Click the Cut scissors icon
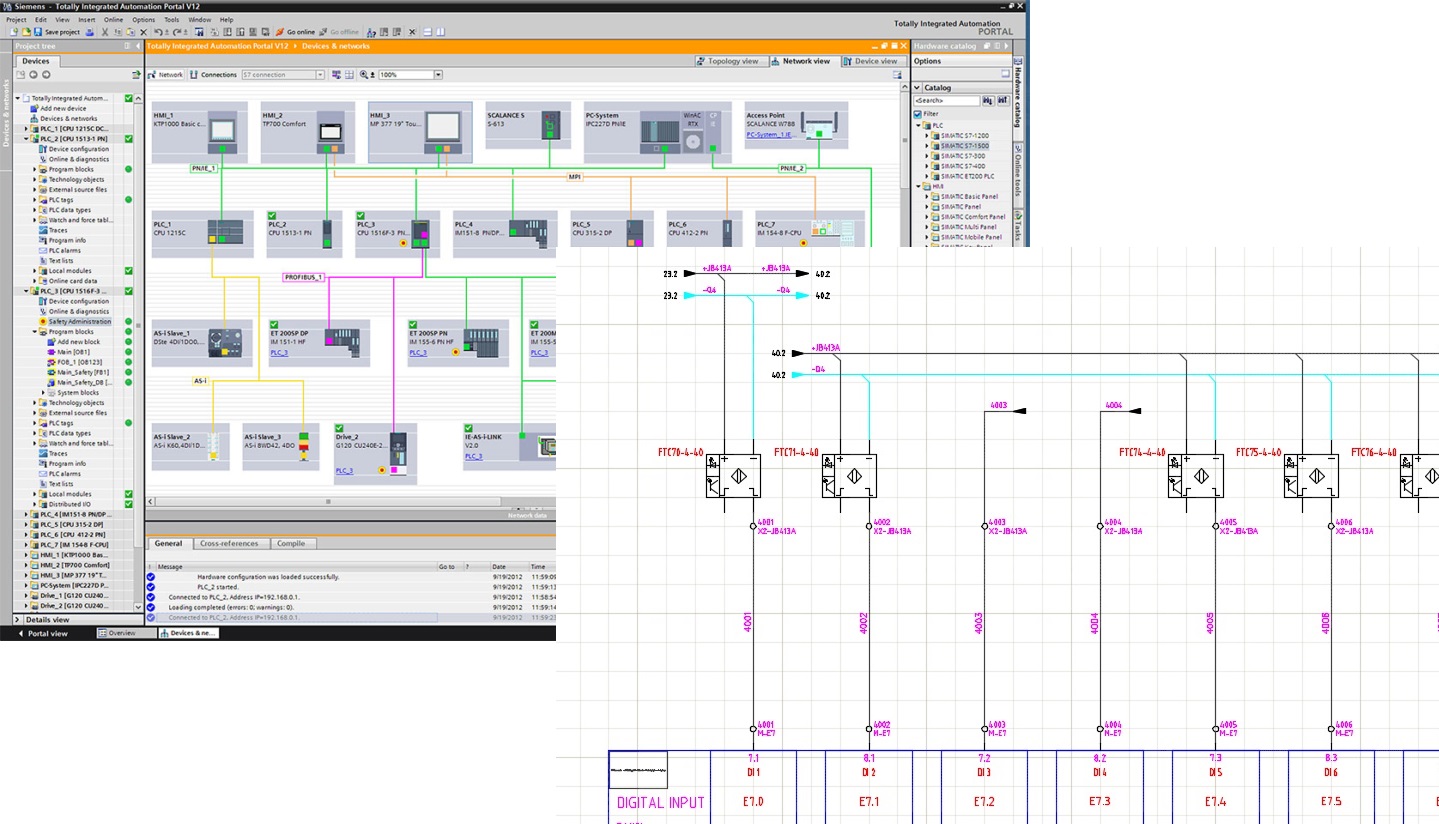The height and width of the screenshot is (824, 1439). tap(105, 32)
